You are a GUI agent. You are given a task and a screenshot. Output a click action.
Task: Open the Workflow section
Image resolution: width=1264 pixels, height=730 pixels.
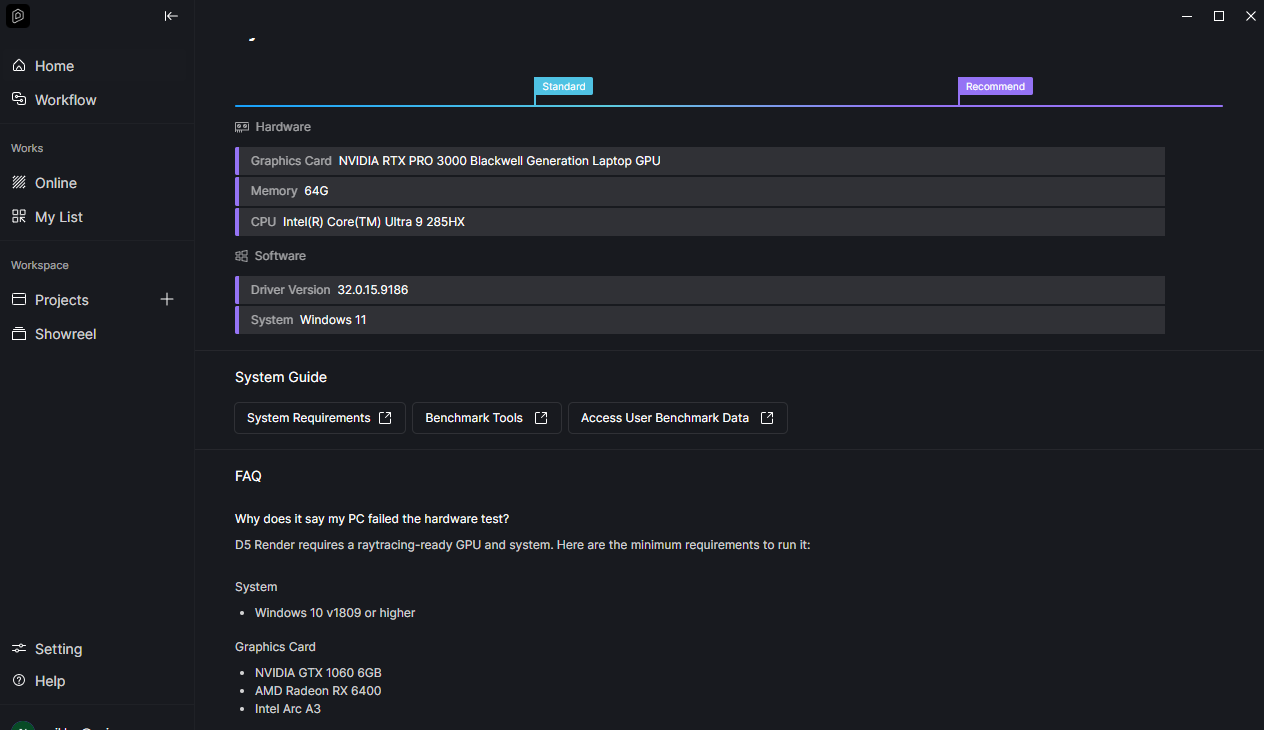pyautogui.click(x=65, y=100)
